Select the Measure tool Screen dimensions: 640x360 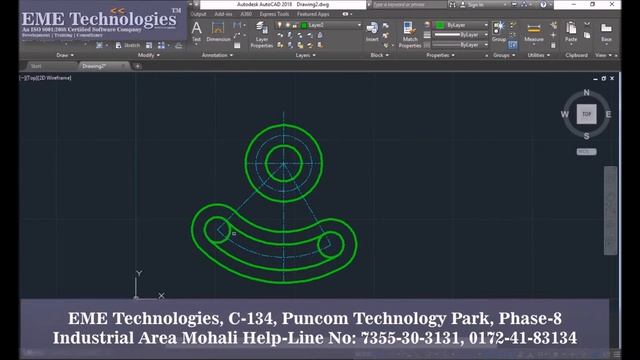[x=534, y=32]
